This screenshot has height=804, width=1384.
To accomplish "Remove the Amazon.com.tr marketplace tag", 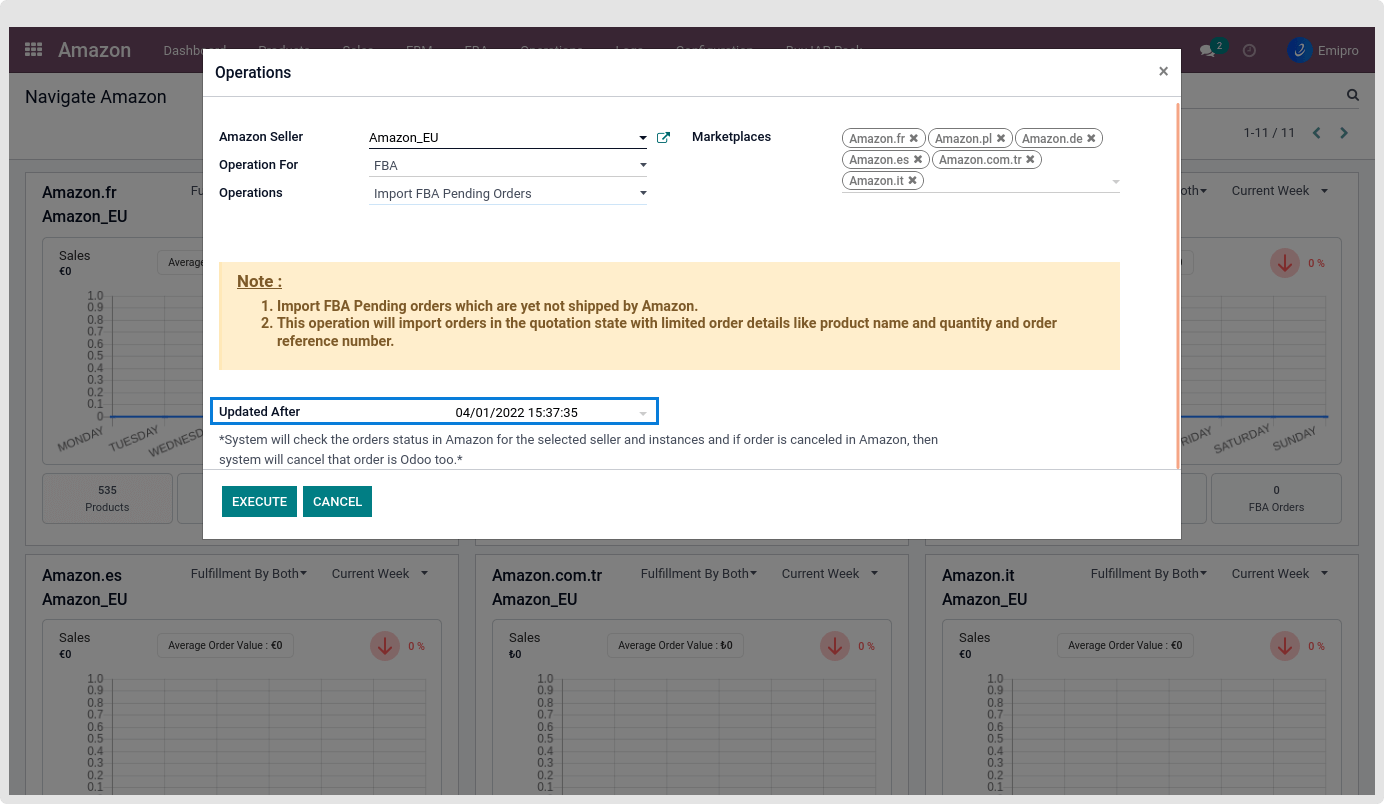I will [1030, 160].
